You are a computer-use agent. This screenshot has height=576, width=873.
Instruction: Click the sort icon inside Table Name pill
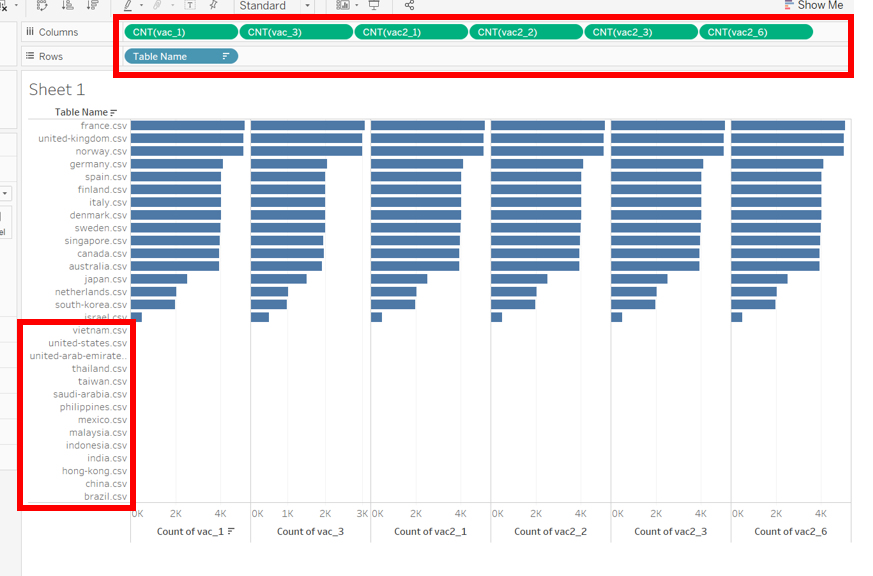[x=226, y=57]
